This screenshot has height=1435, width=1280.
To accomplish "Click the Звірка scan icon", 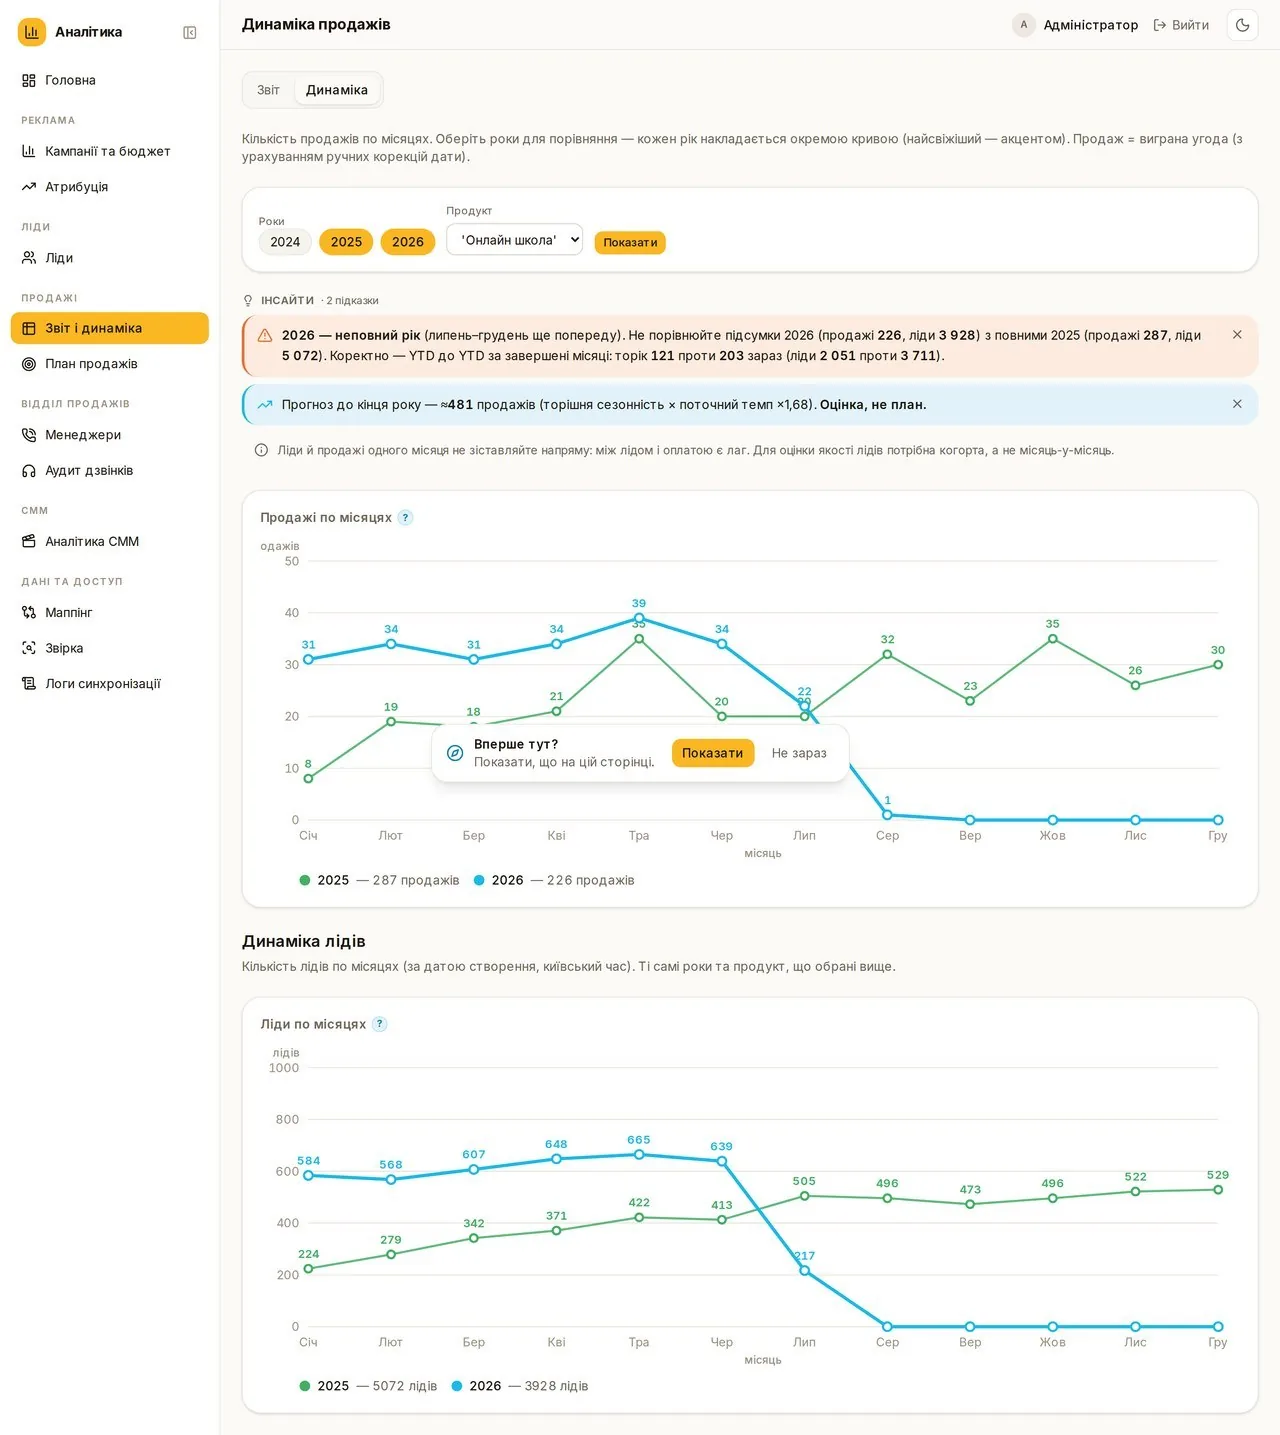I will pos(29,648).
